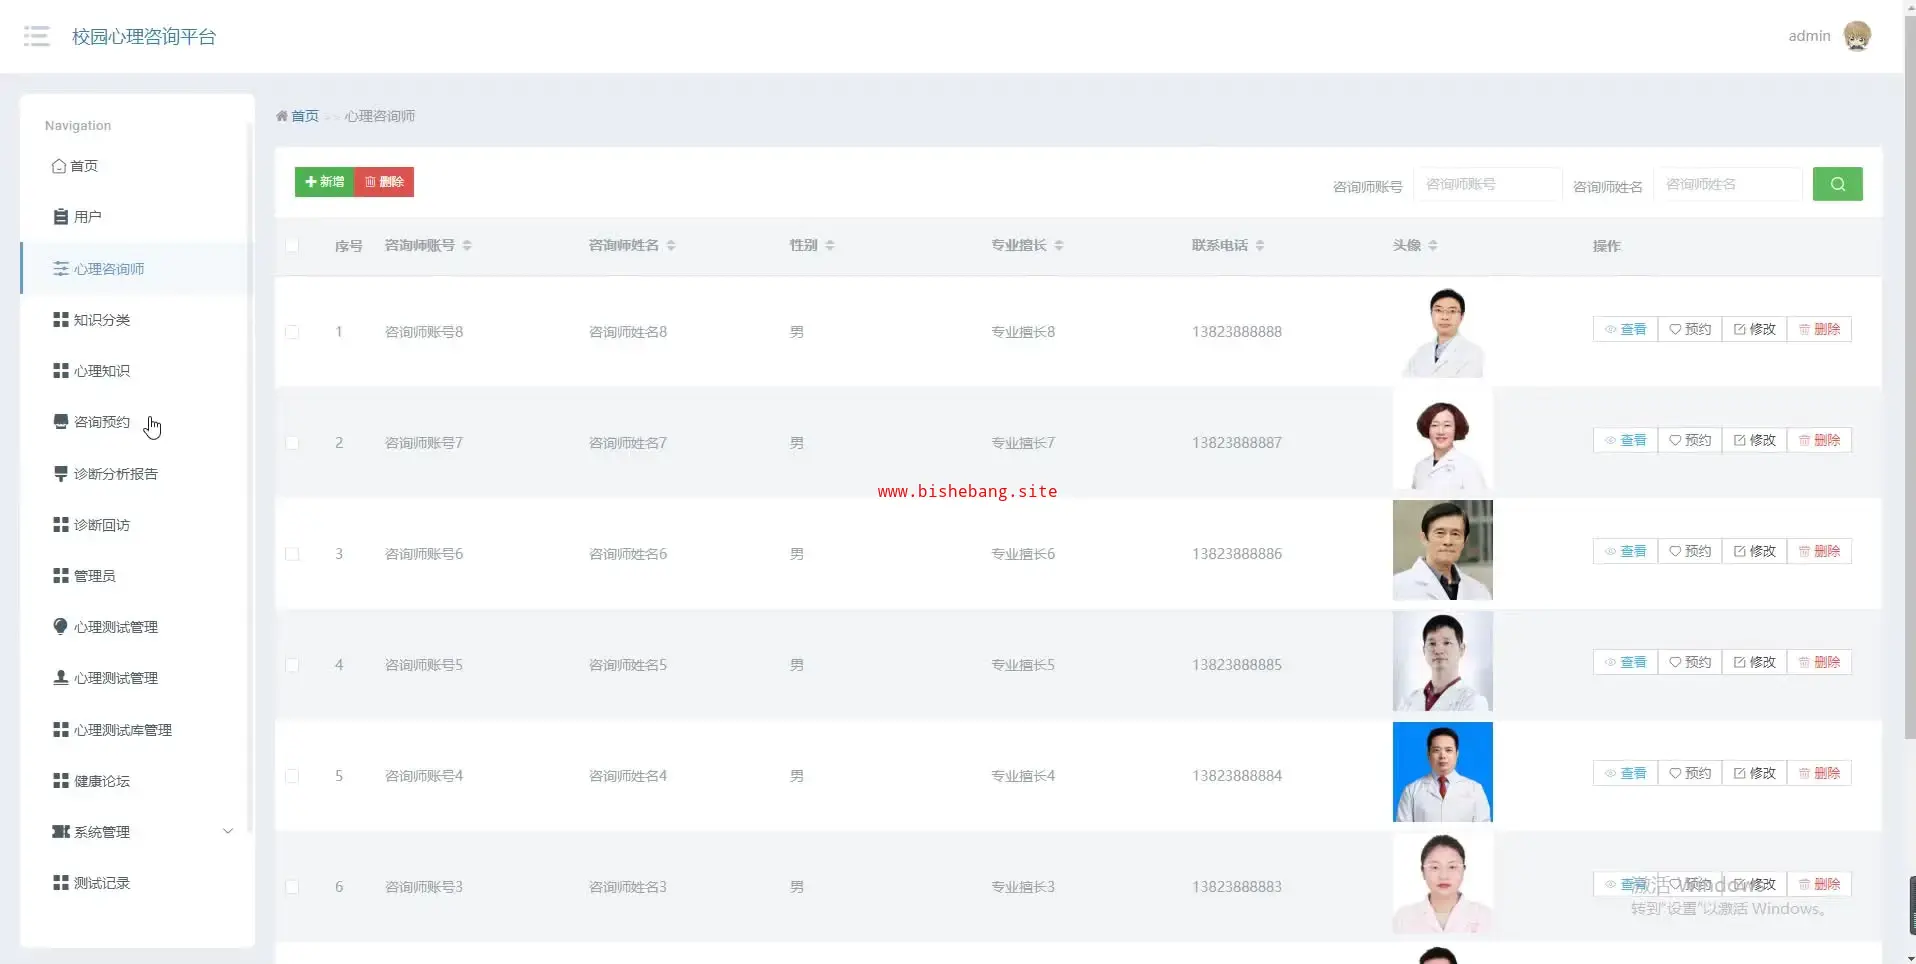The width and height of the screenshot is (1916, 964).
Task: Edit (修改) the 咨询师账号6 row
Action: click(x=1754, y=551)
